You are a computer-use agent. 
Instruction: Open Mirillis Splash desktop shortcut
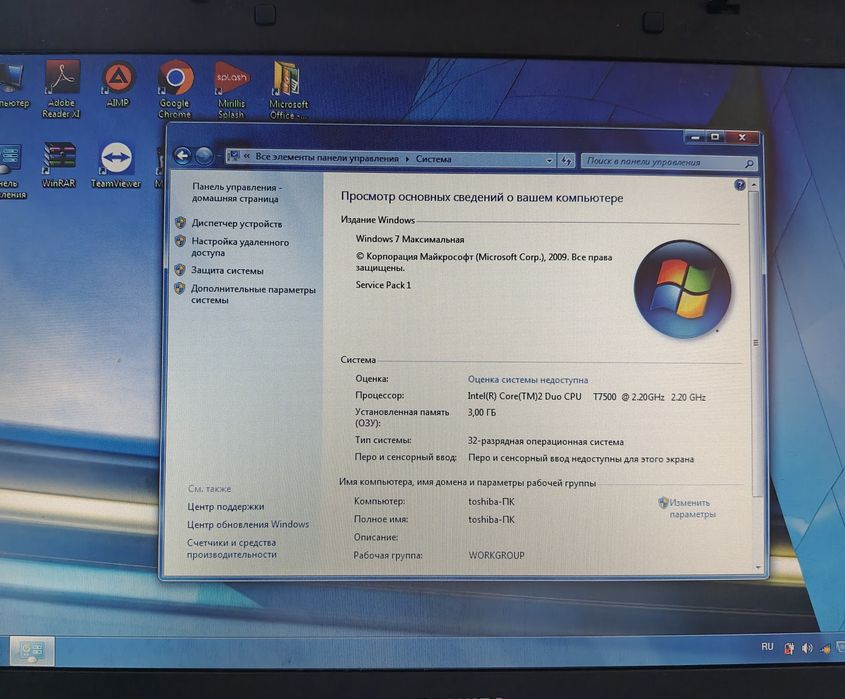click(232, 90)
